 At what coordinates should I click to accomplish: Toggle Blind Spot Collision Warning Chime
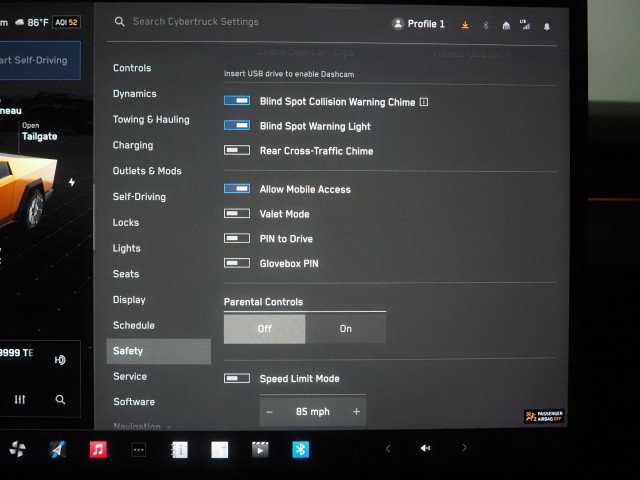[x=237, y=100]
